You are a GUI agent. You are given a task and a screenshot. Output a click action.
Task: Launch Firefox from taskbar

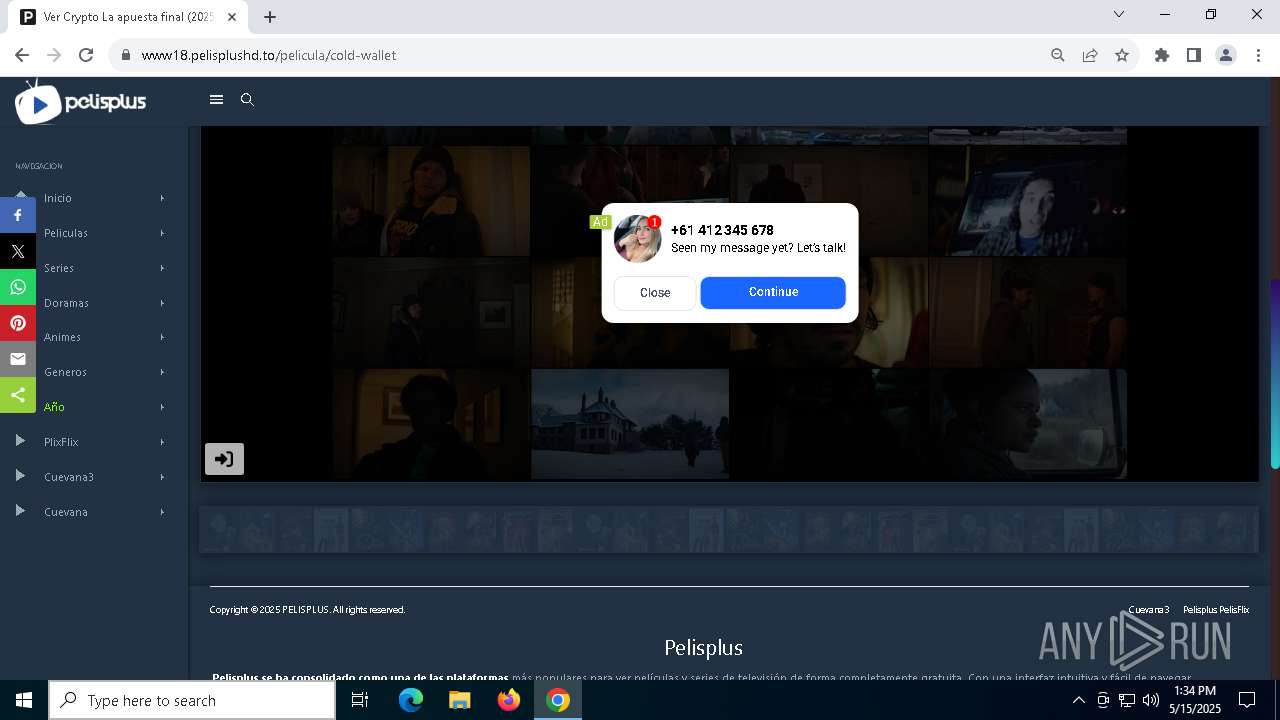click(x=509, y=700)
